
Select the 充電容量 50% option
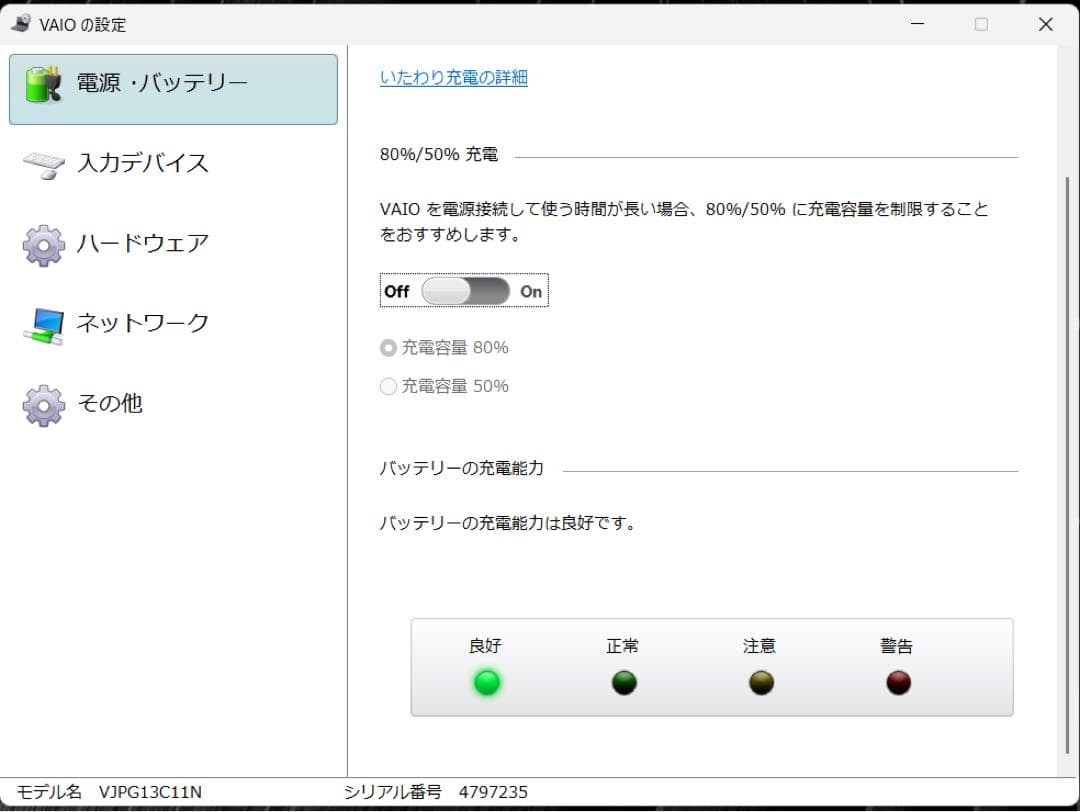coord(388,386)
